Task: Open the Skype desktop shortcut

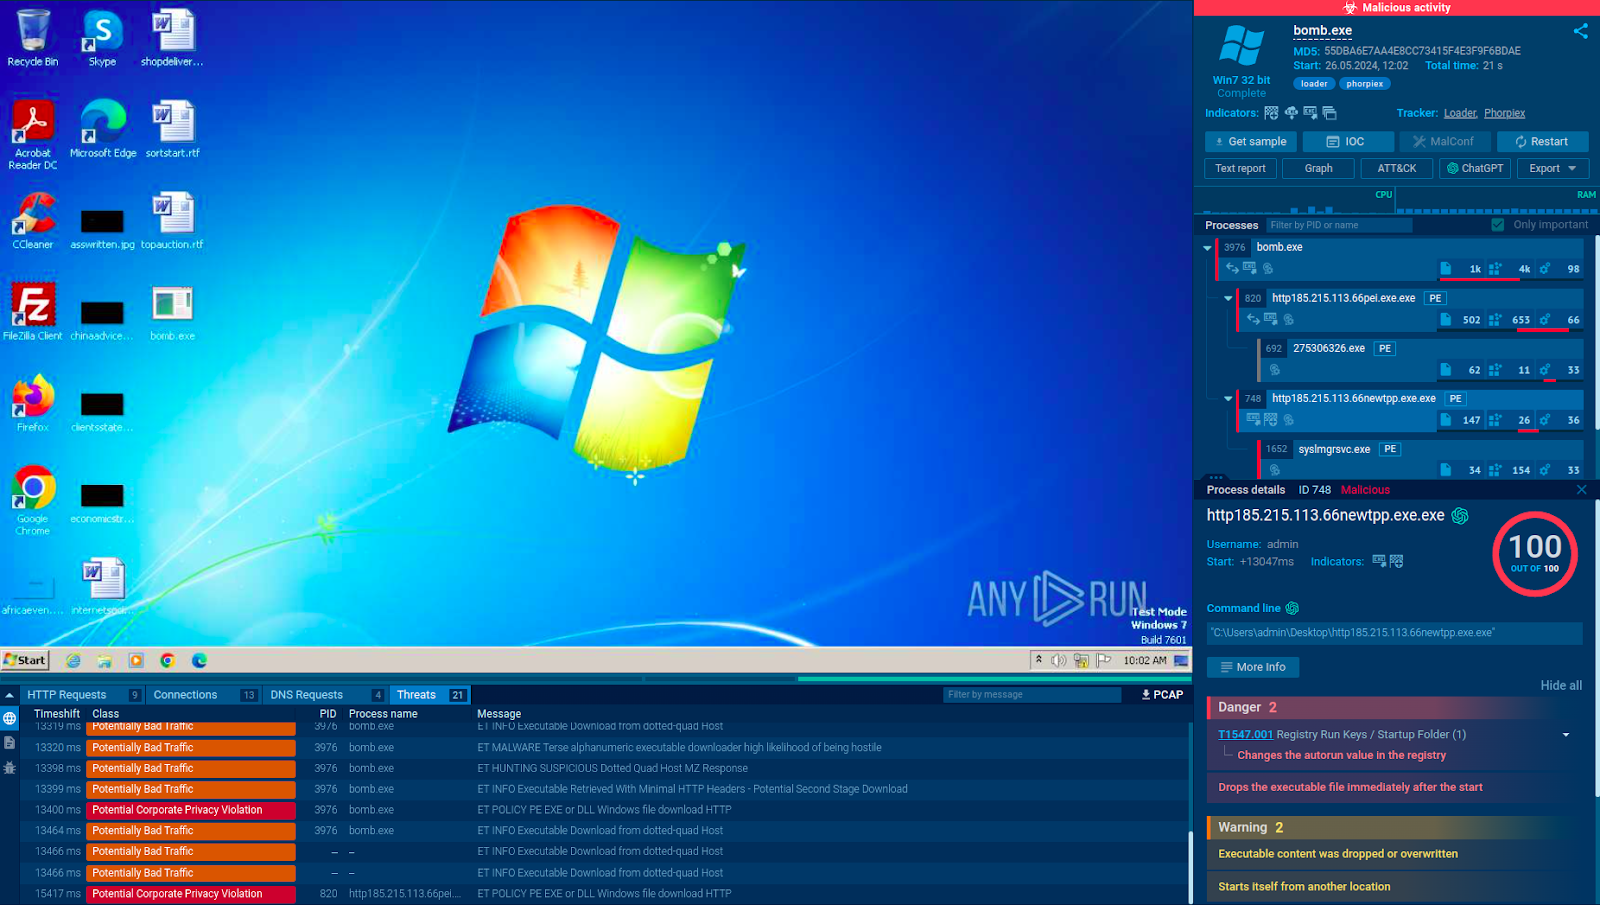Action: 102,38
